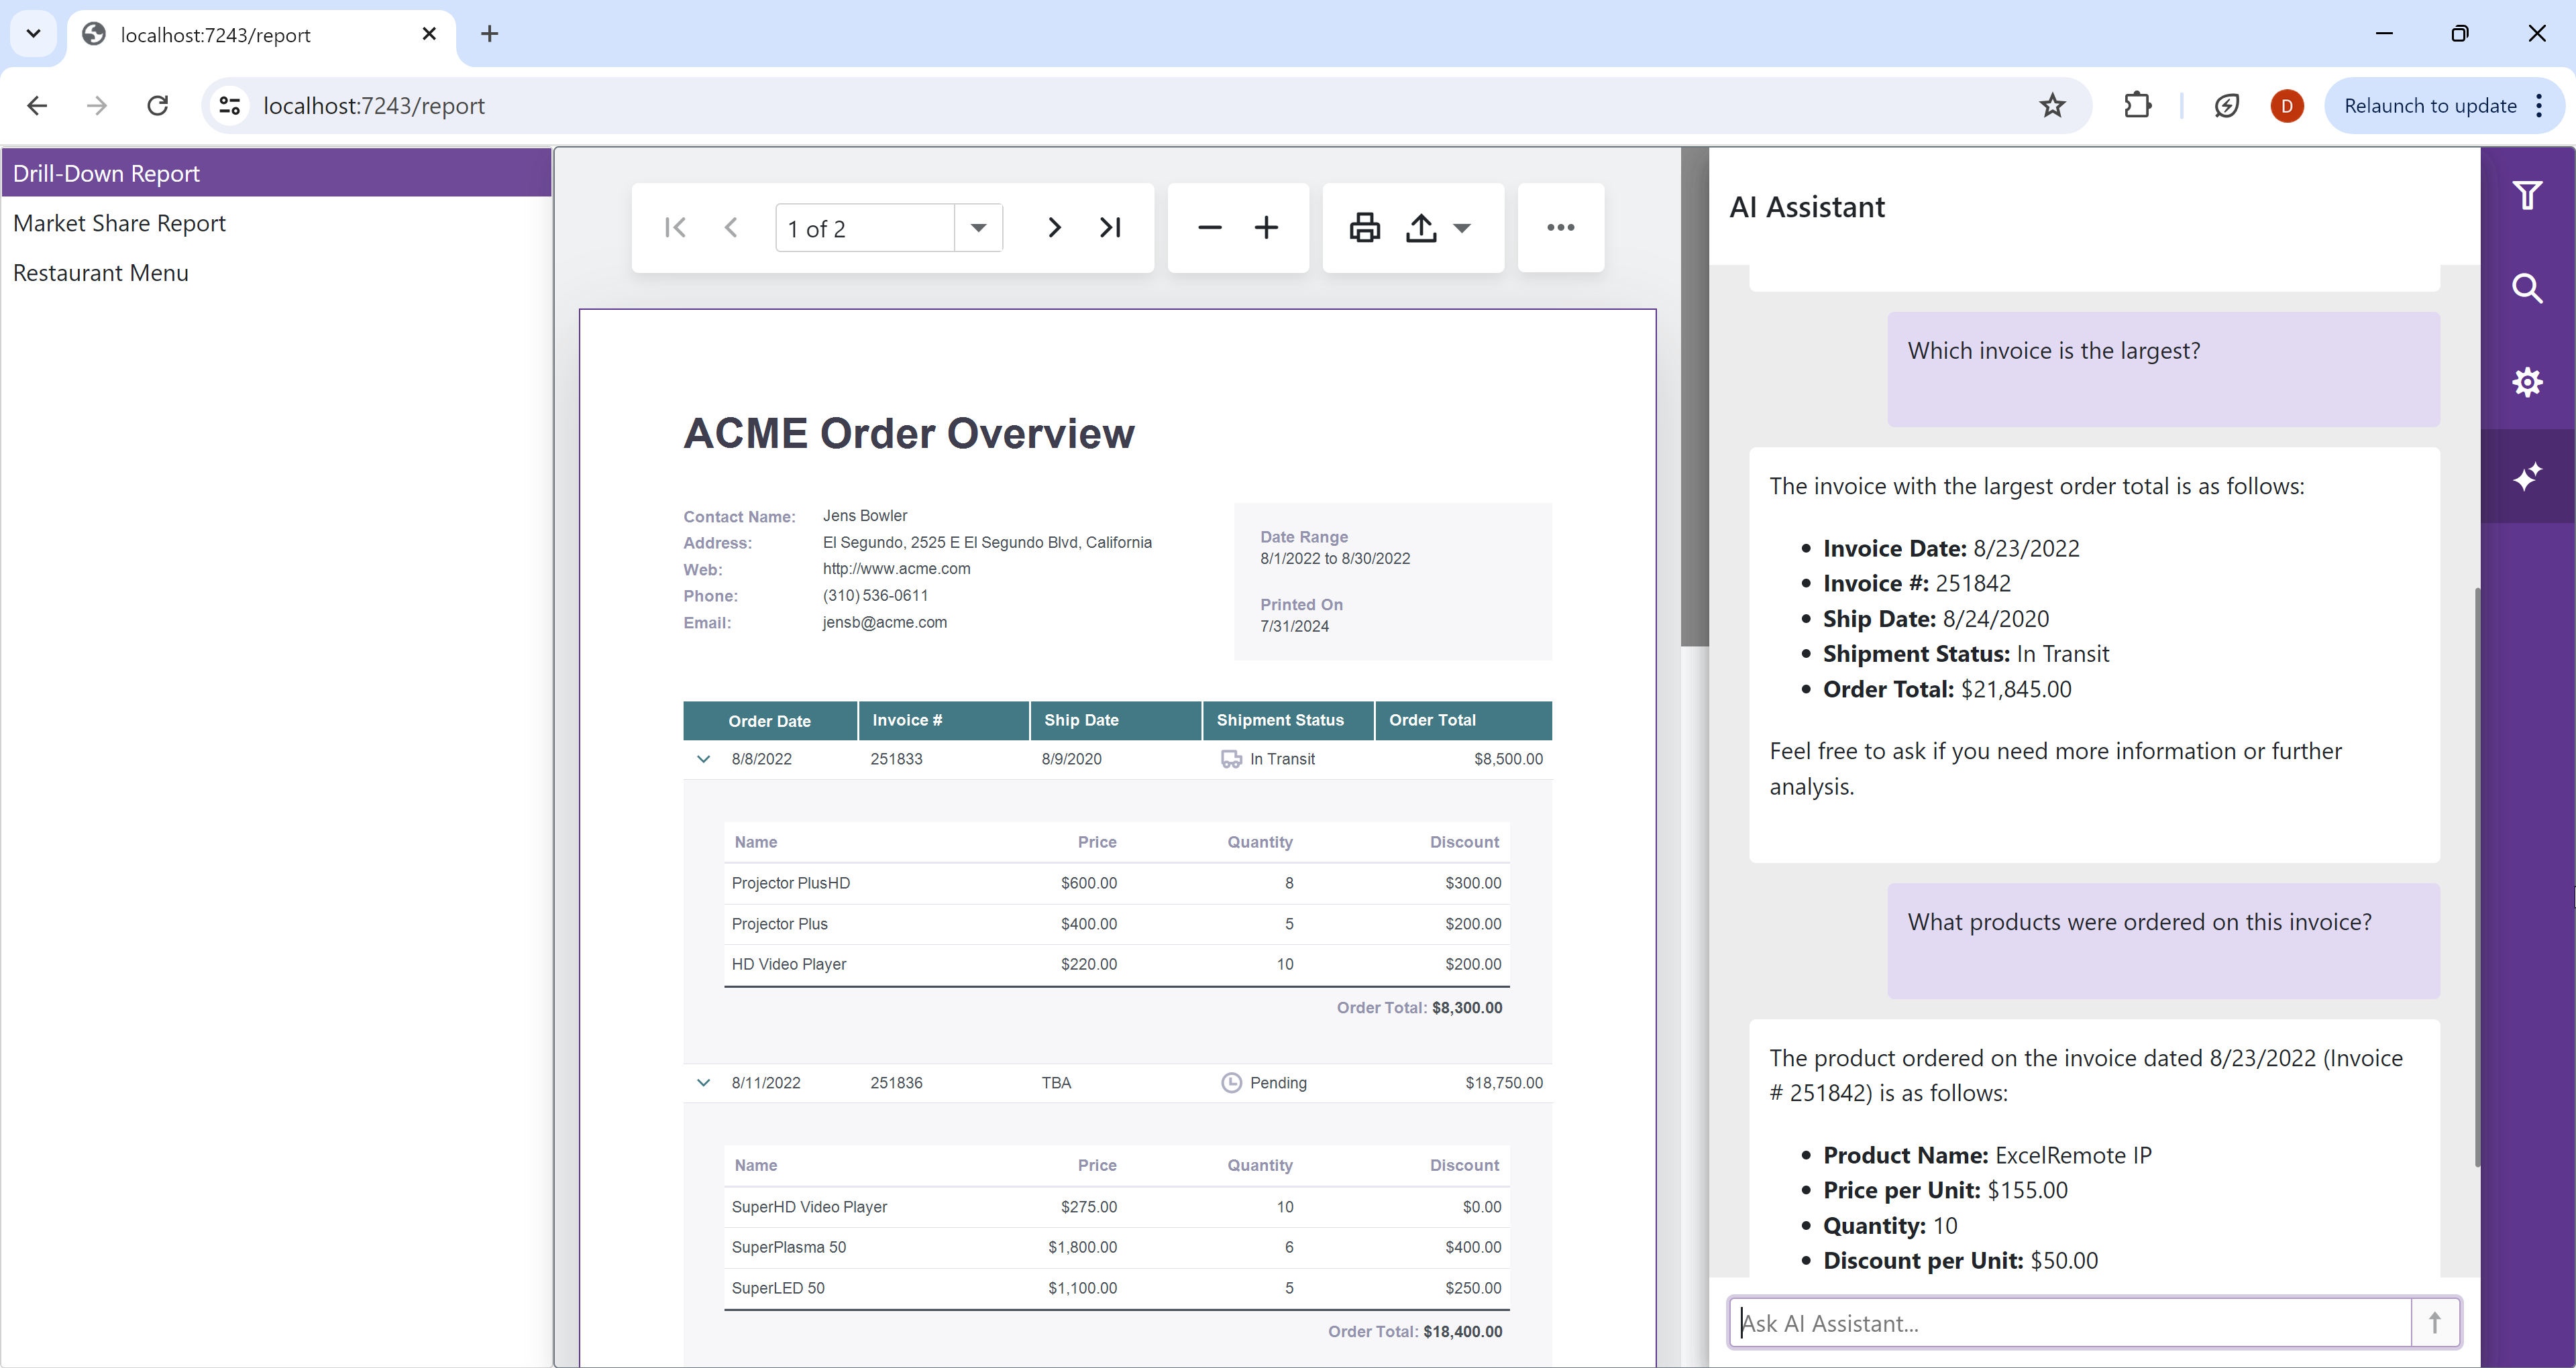Collapse invoice 251833 details with its chevron
The width and height of the screenshot is (2576, 1368).
[x=703, y=758]
